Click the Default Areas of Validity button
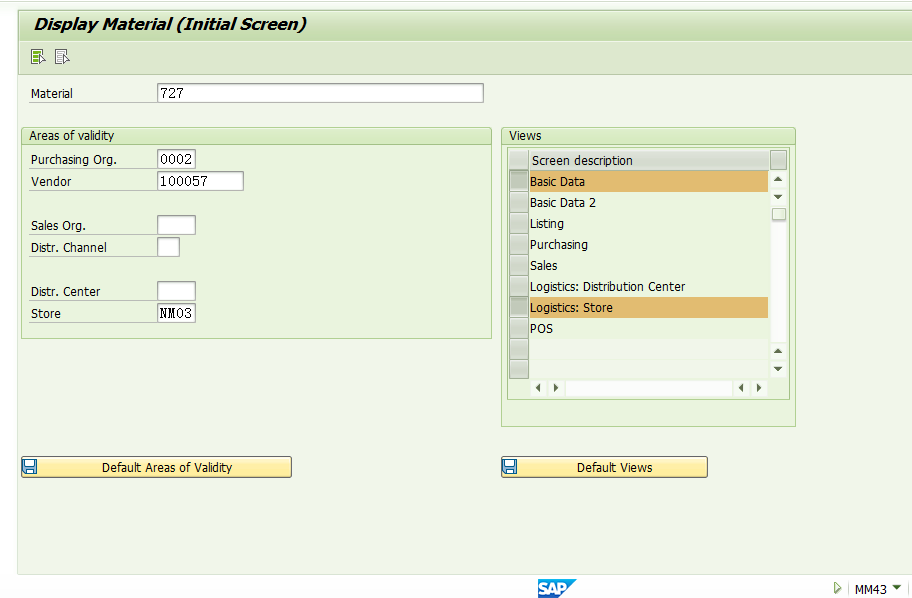Screen dimensions: 912x598 [156, 467]
